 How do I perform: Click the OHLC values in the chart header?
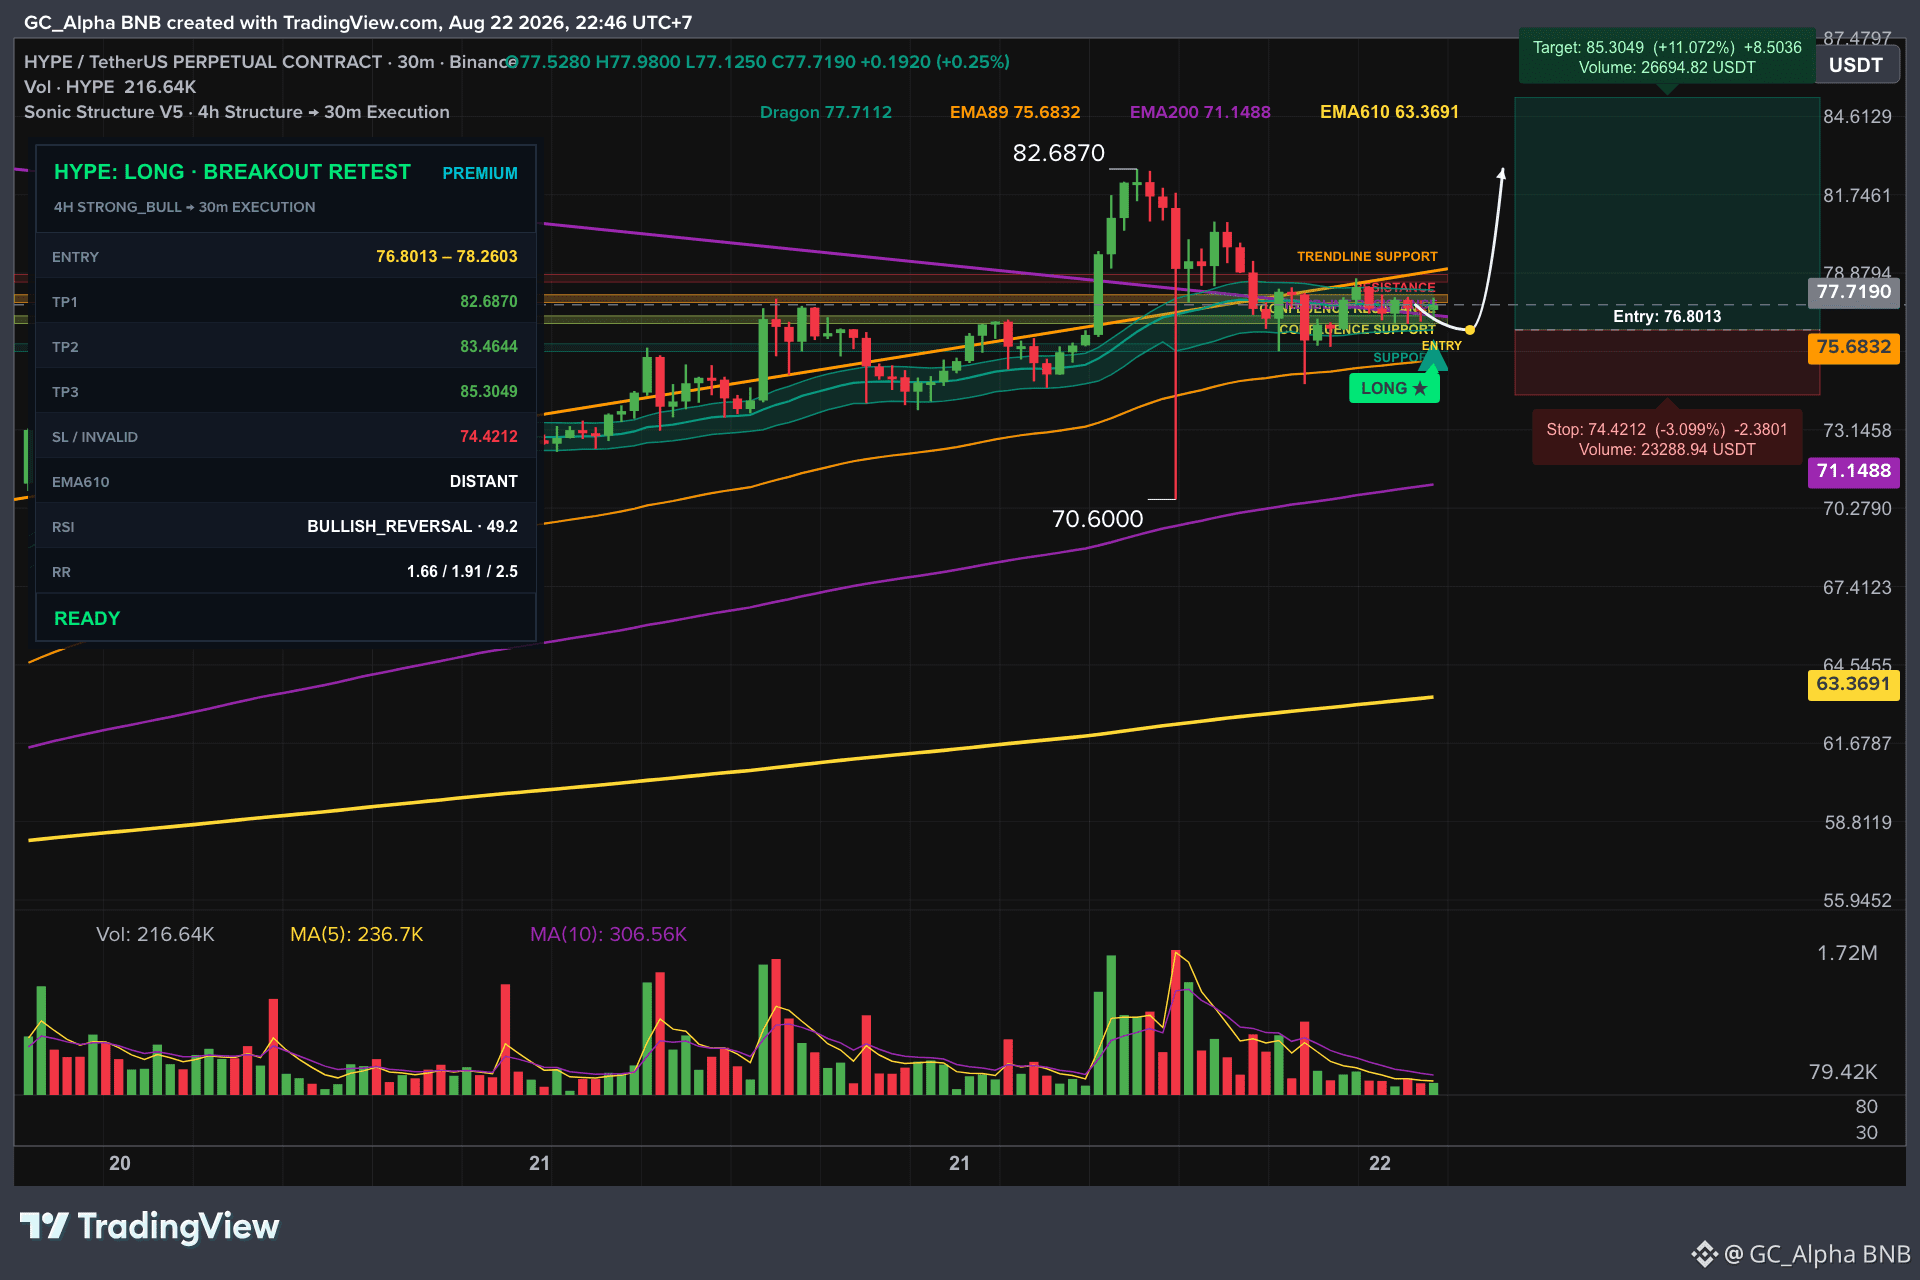click(x=759, y=62)
